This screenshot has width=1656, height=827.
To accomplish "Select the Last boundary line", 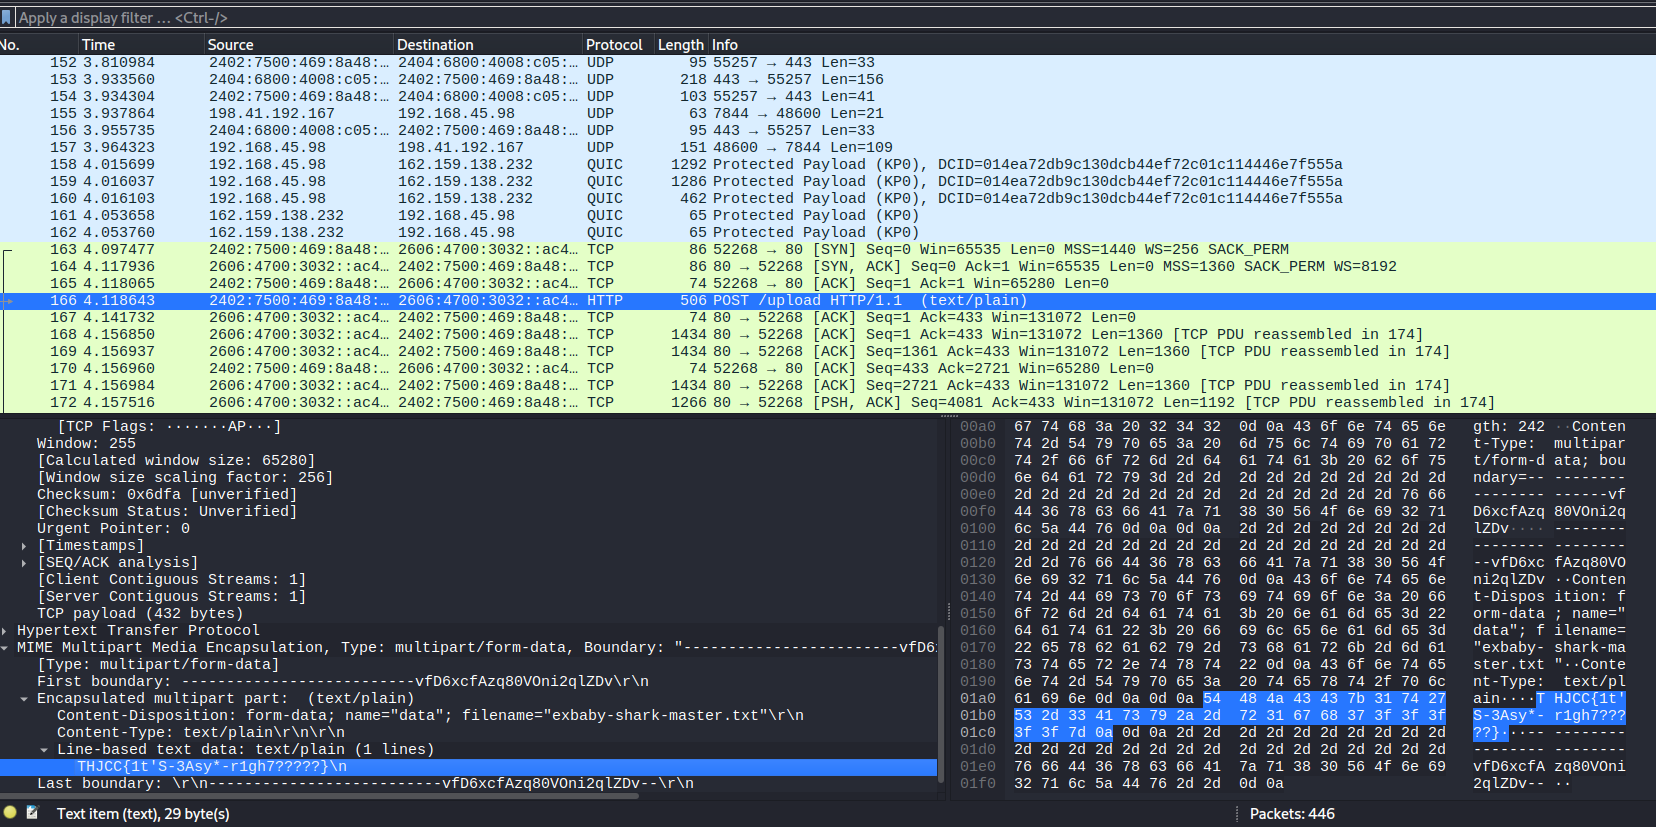I will coord(365,784).
